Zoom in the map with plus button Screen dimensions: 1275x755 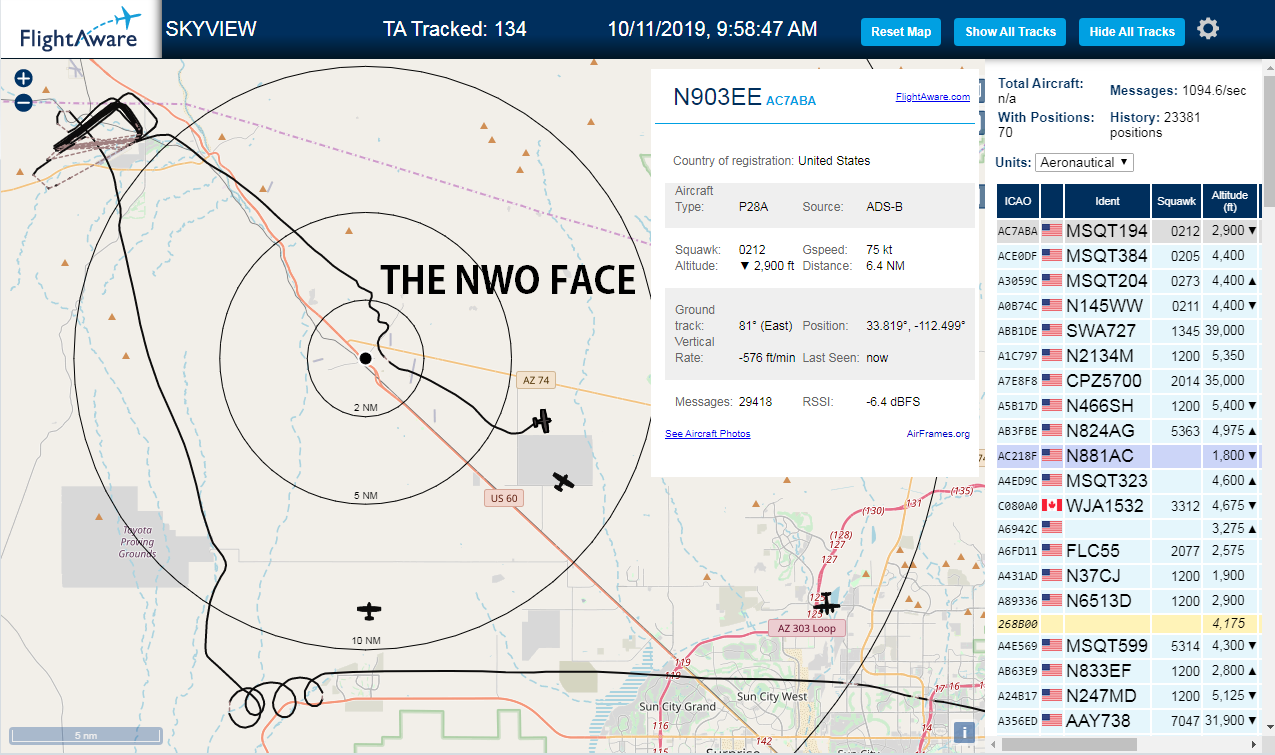point(24,78)
